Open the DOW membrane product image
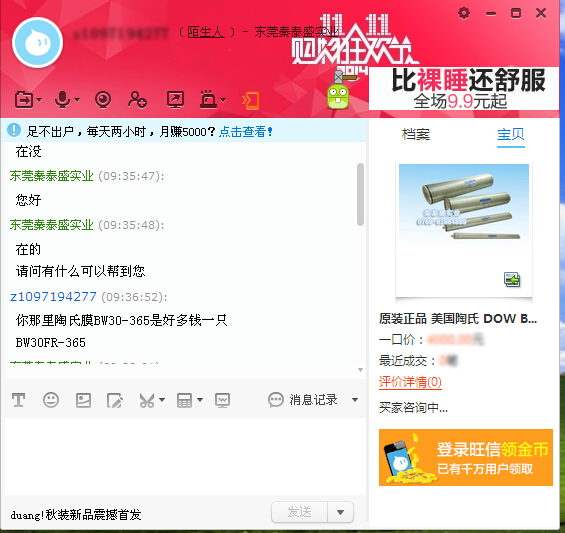Screen dimensions: 565x533 [x=464, y=230]
